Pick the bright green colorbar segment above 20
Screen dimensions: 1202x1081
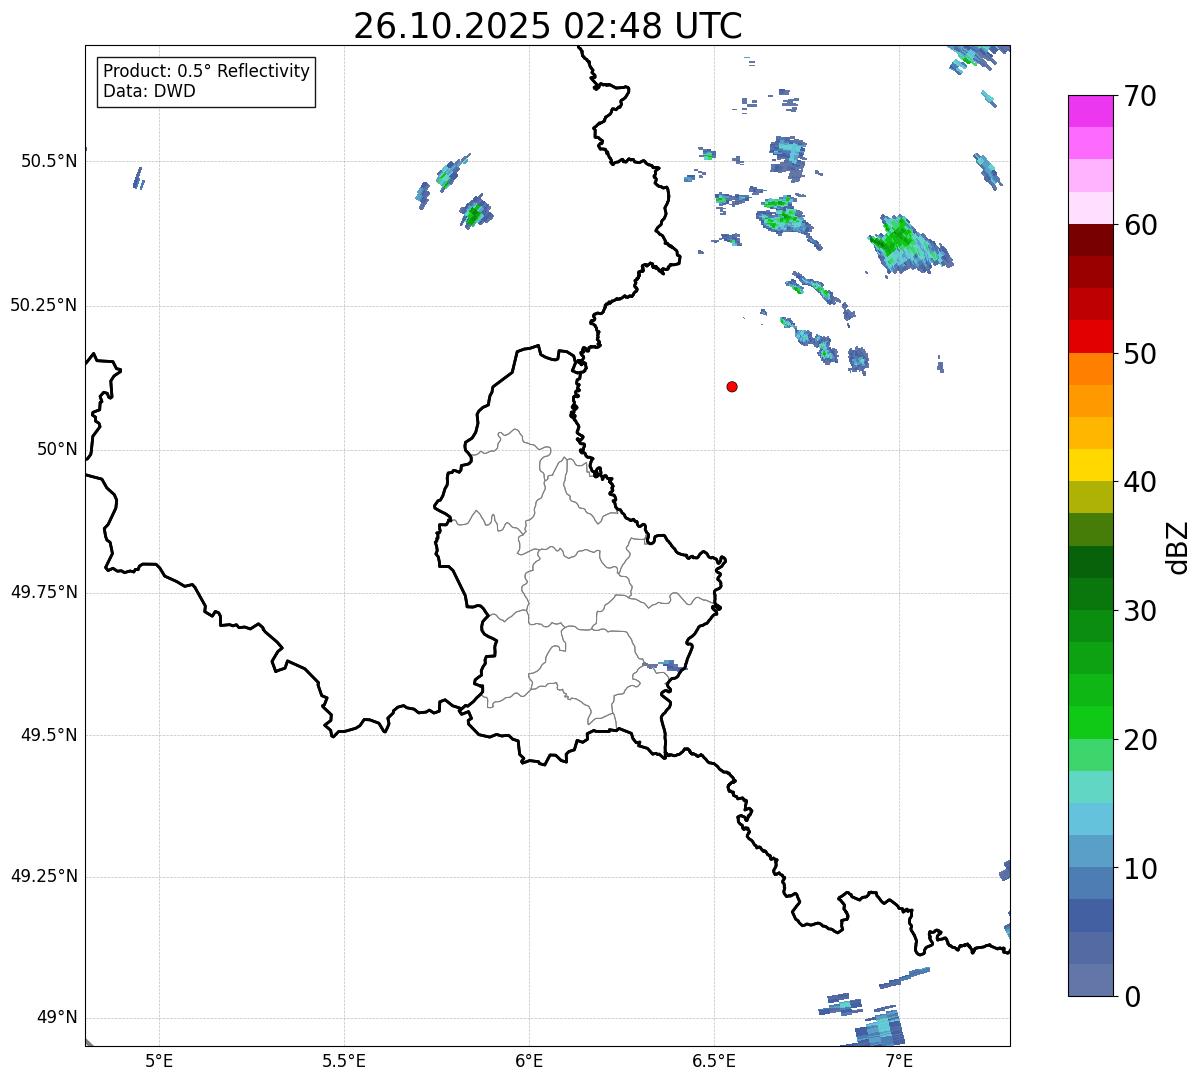1090,723
